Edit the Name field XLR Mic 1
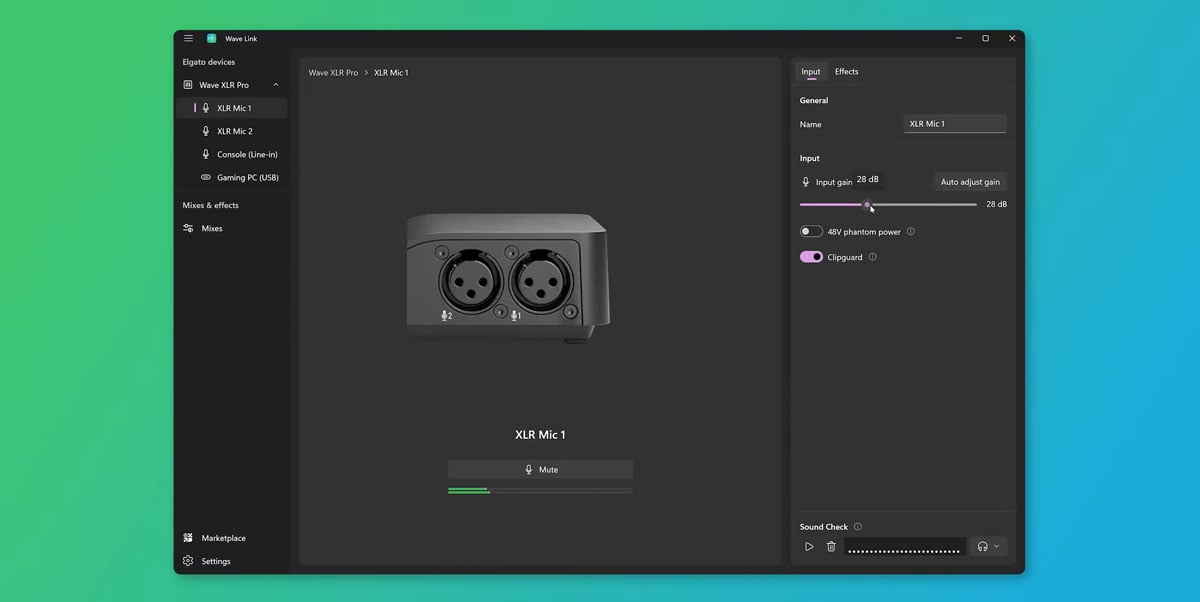The height and width of the screenshot is (602, 1200). 955,124
